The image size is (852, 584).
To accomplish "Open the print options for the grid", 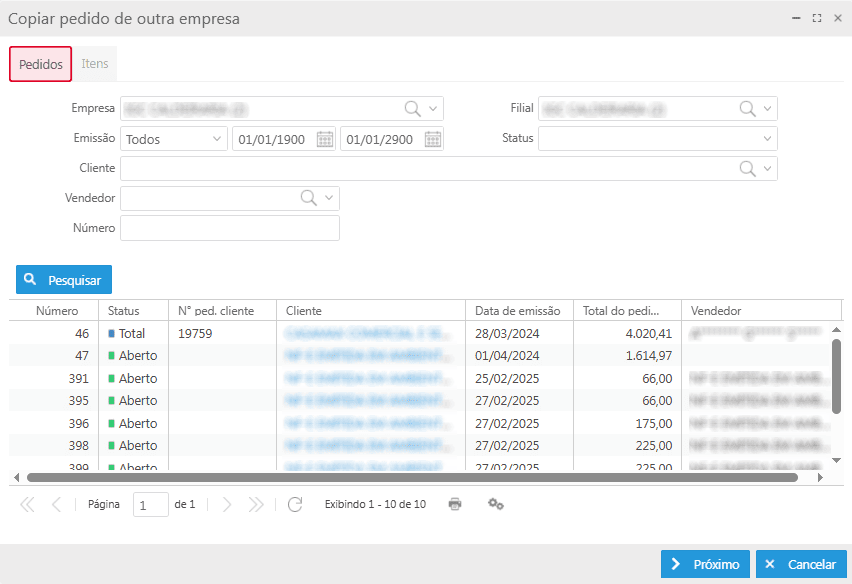I will pyautogui.click(x=455, y=504).
